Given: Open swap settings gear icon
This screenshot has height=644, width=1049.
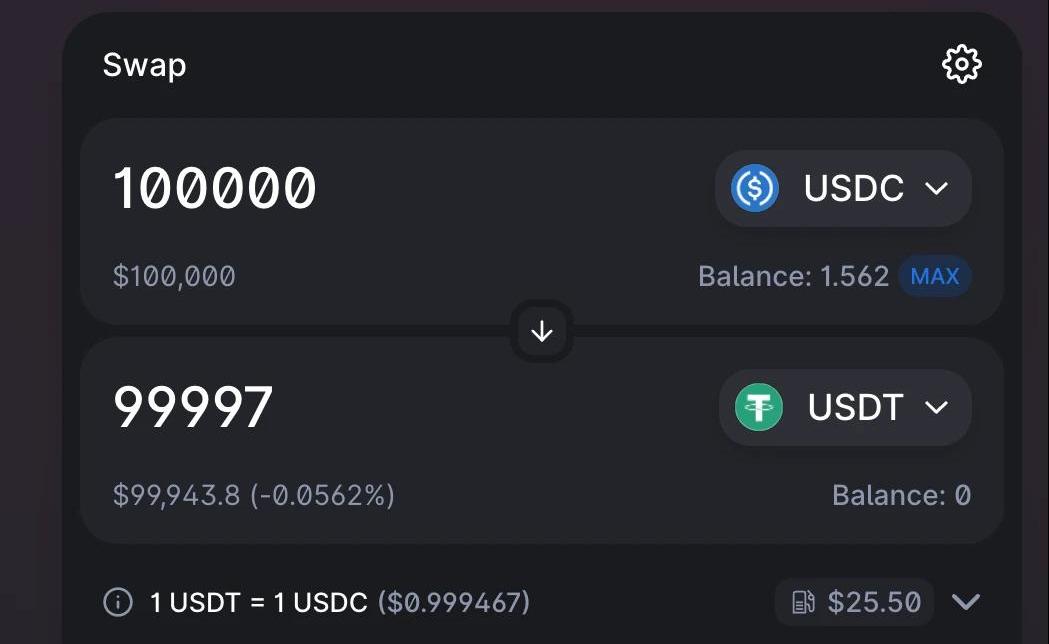Looking at the screenshot, I should coord(961,65).
